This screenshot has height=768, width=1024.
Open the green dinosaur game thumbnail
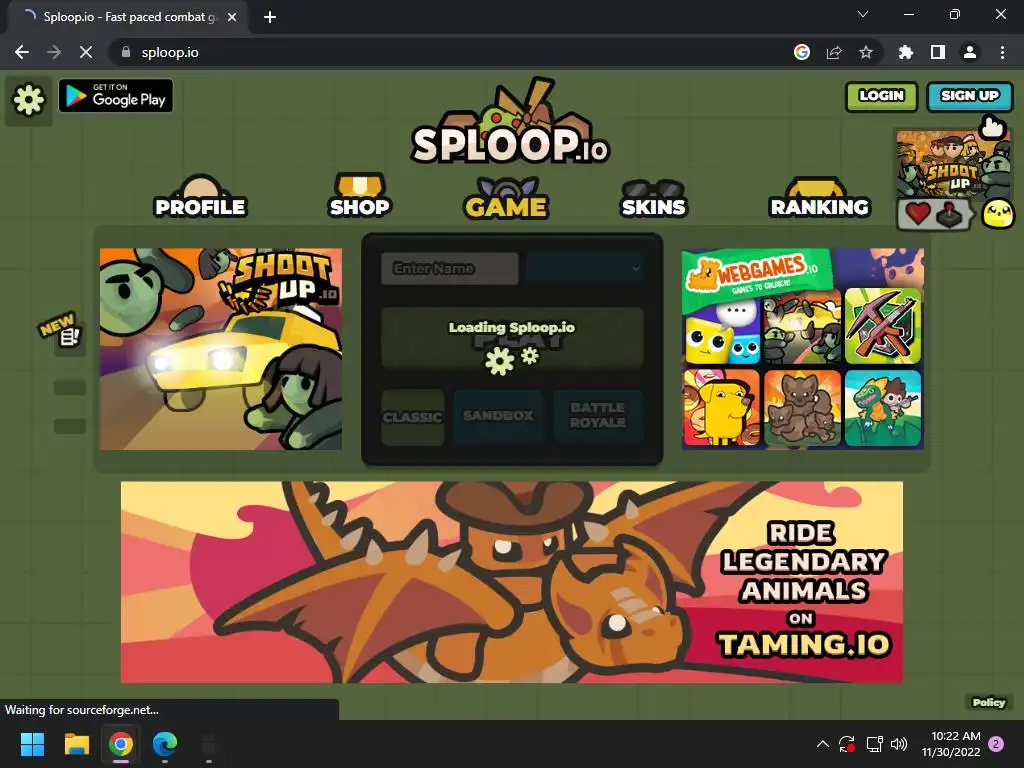(883, 408)
